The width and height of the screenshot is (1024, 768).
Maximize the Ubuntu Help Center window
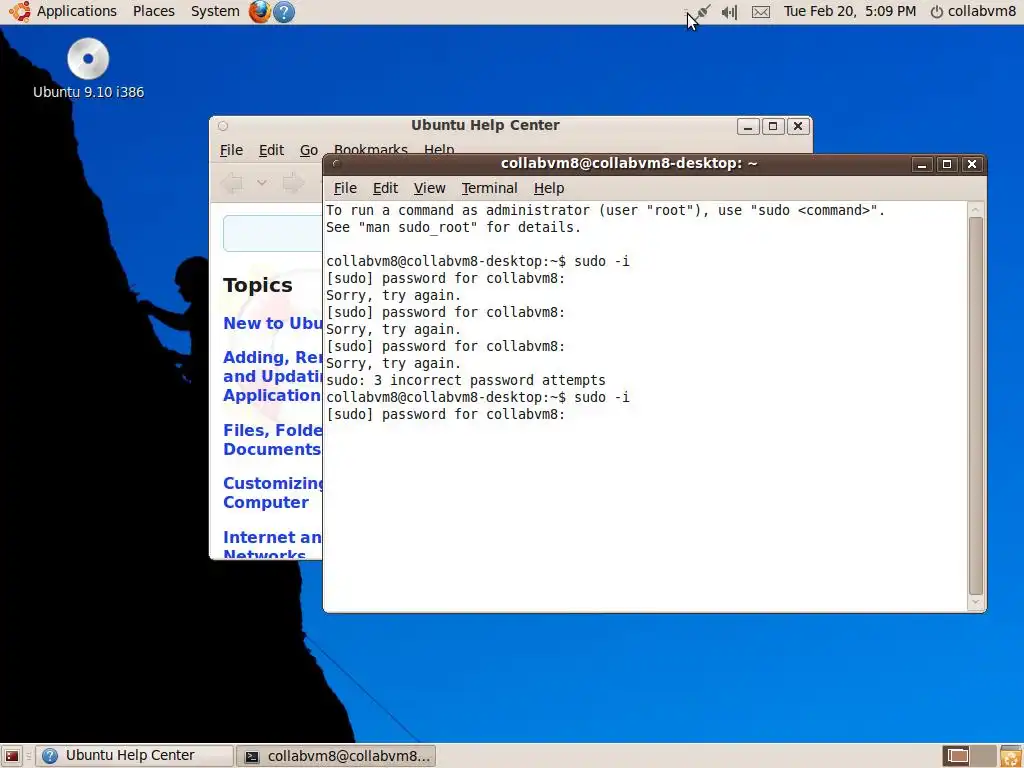pos(773,126)
